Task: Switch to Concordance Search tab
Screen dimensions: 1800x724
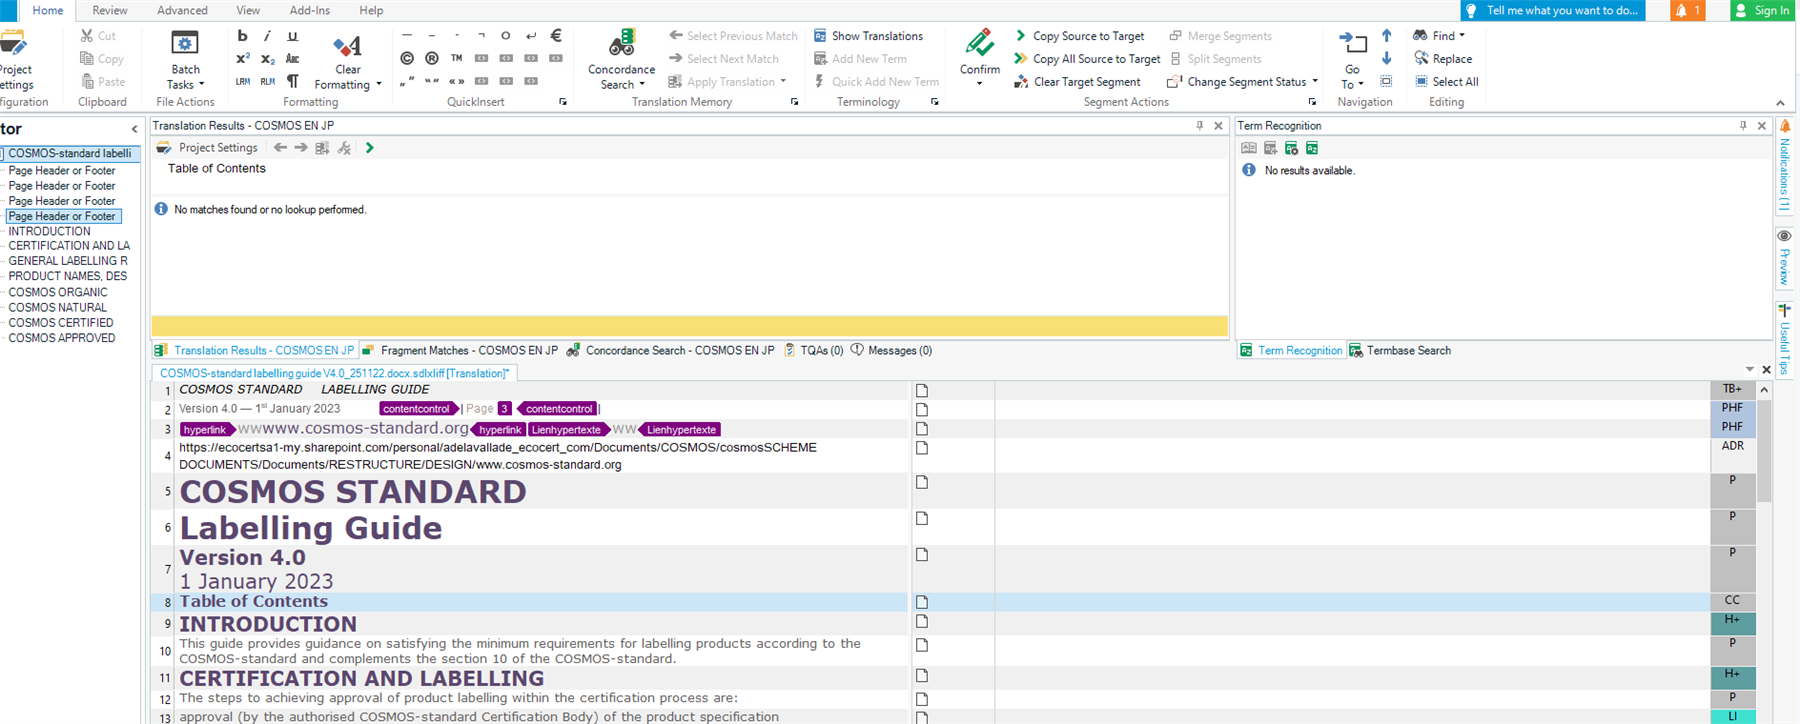Action: 671,351
